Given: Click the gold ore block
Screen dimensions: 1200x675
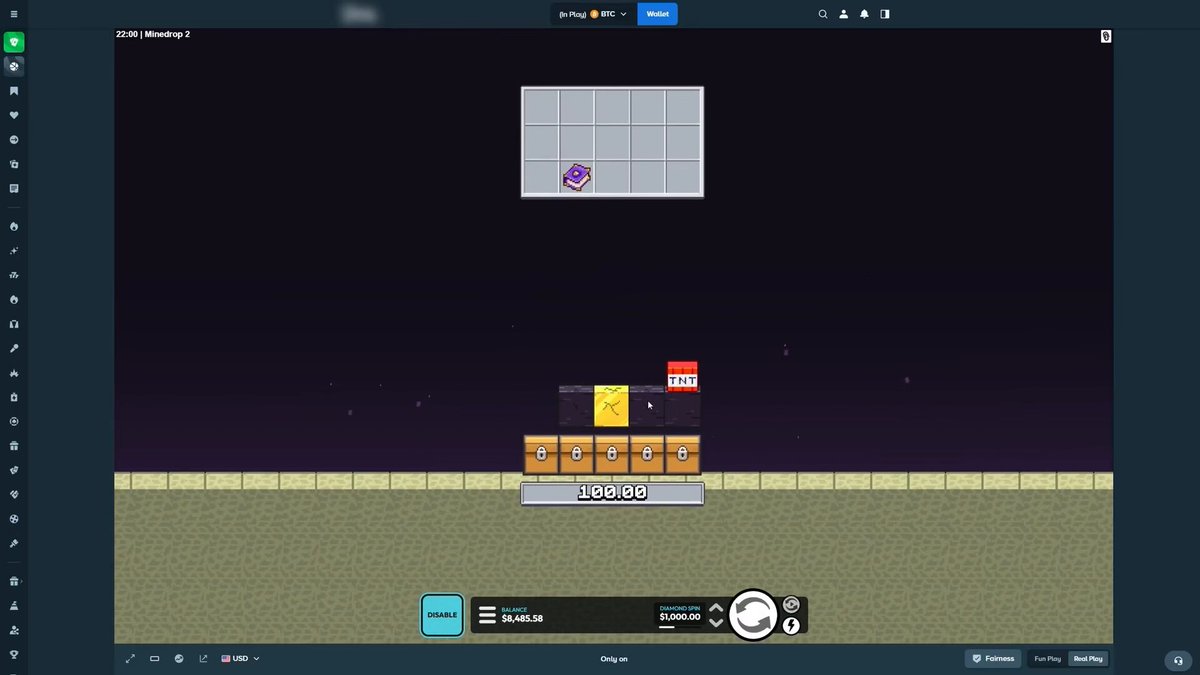Looking at the screenshot, I should coord(611,406).
